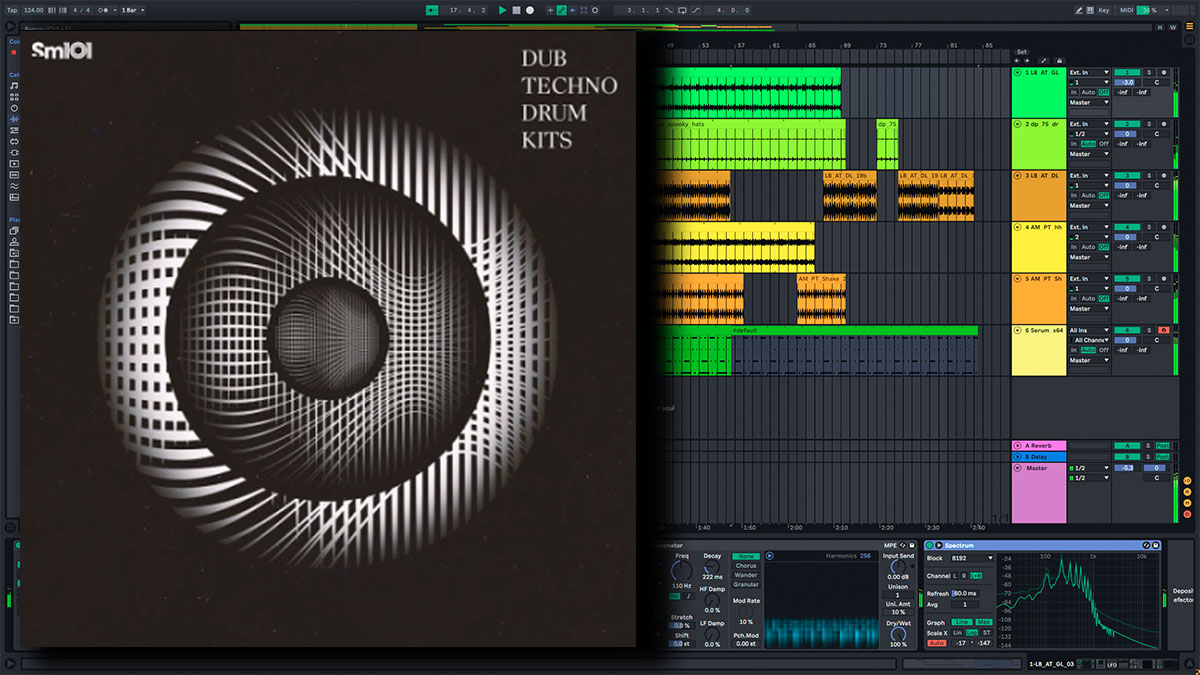Select the Master track header
Image resolution: width=1200 pixels, height=675 pixels.
click(x=1039, y=491)
